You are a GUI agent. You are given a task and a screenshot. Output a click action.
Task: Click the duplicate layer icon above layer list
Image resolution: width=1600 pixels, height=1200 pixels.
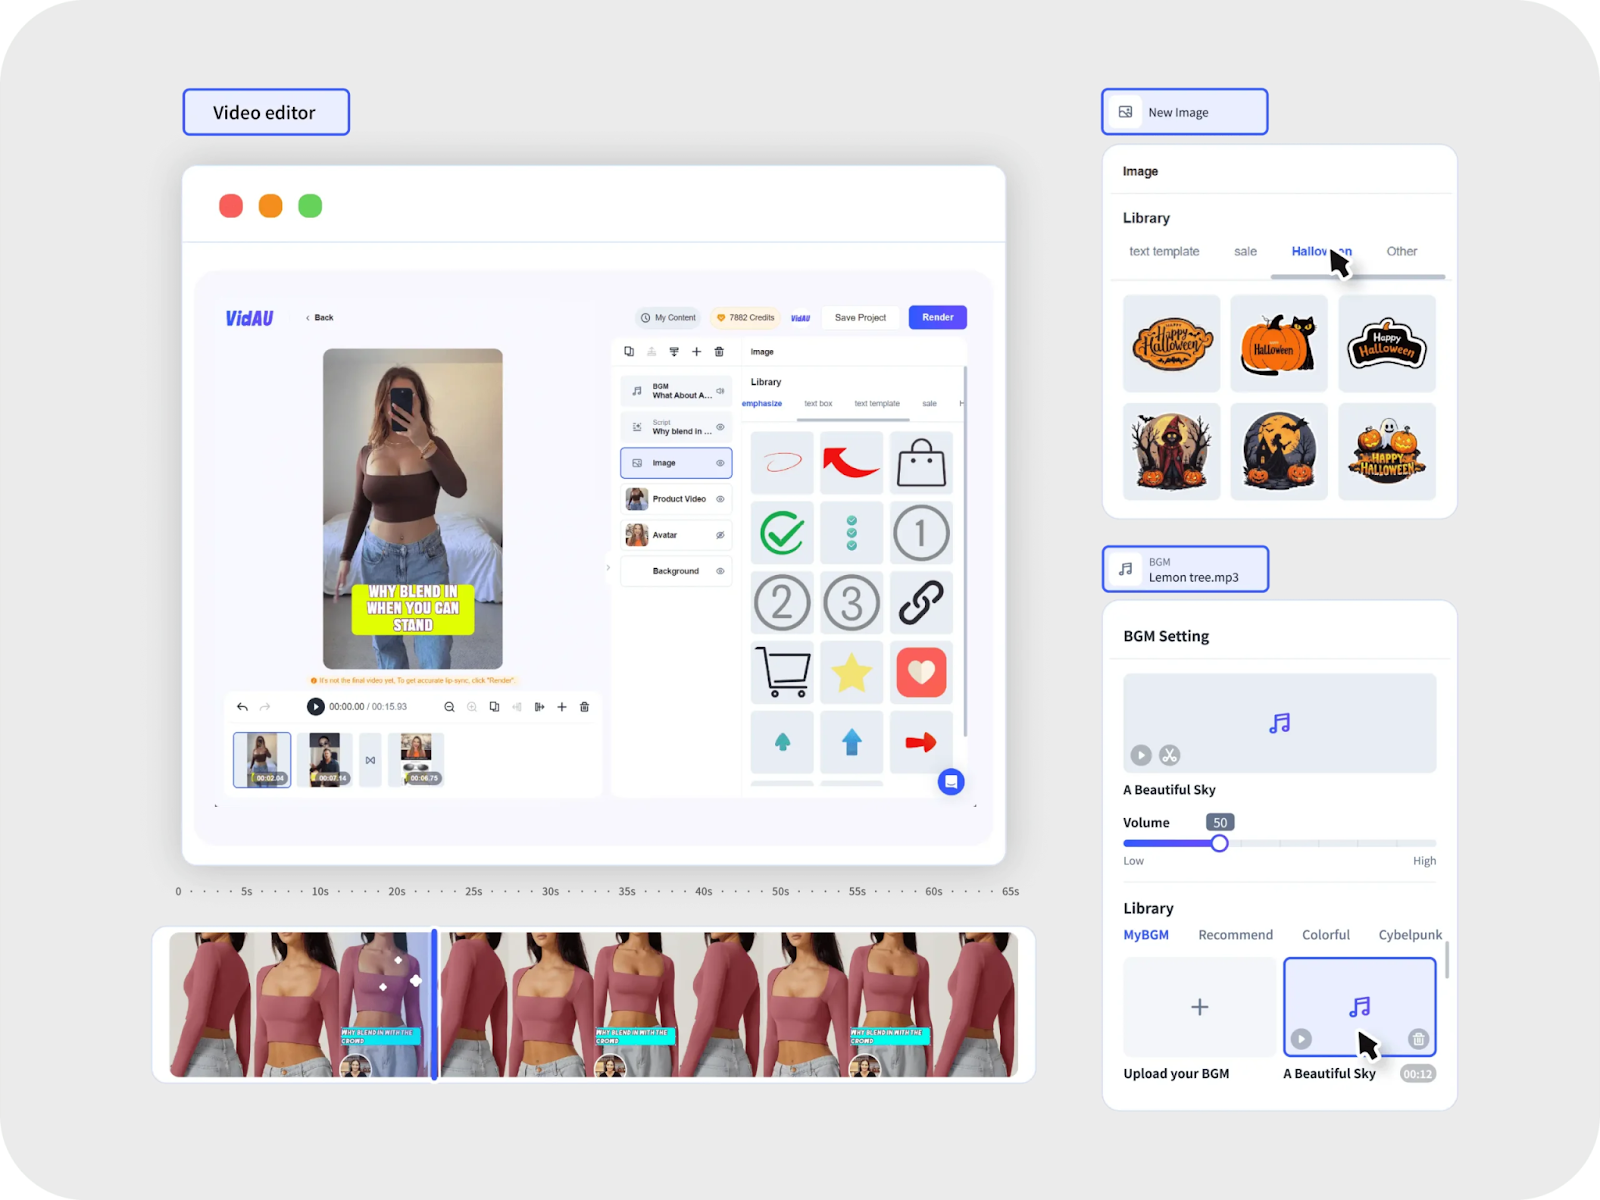pyautogui.click(x=629, y=351)
